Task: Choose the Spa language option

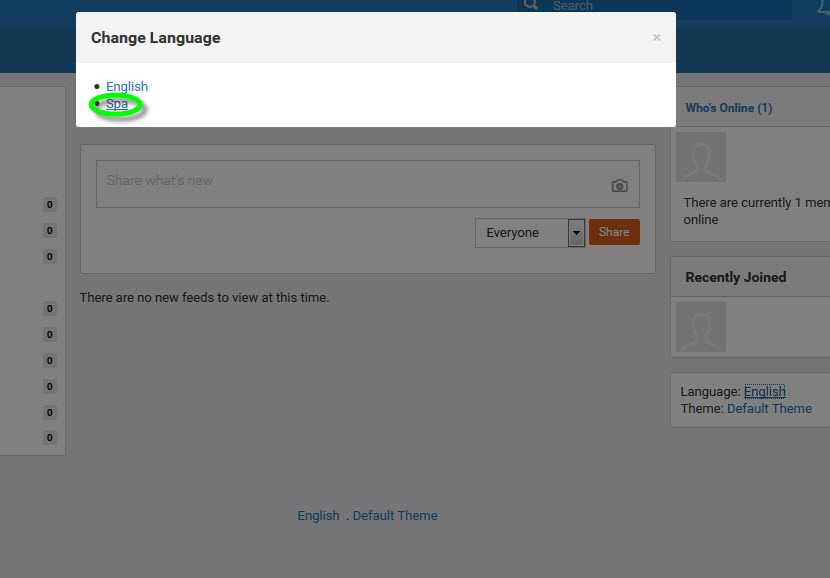Action: (x=117, y=104)
